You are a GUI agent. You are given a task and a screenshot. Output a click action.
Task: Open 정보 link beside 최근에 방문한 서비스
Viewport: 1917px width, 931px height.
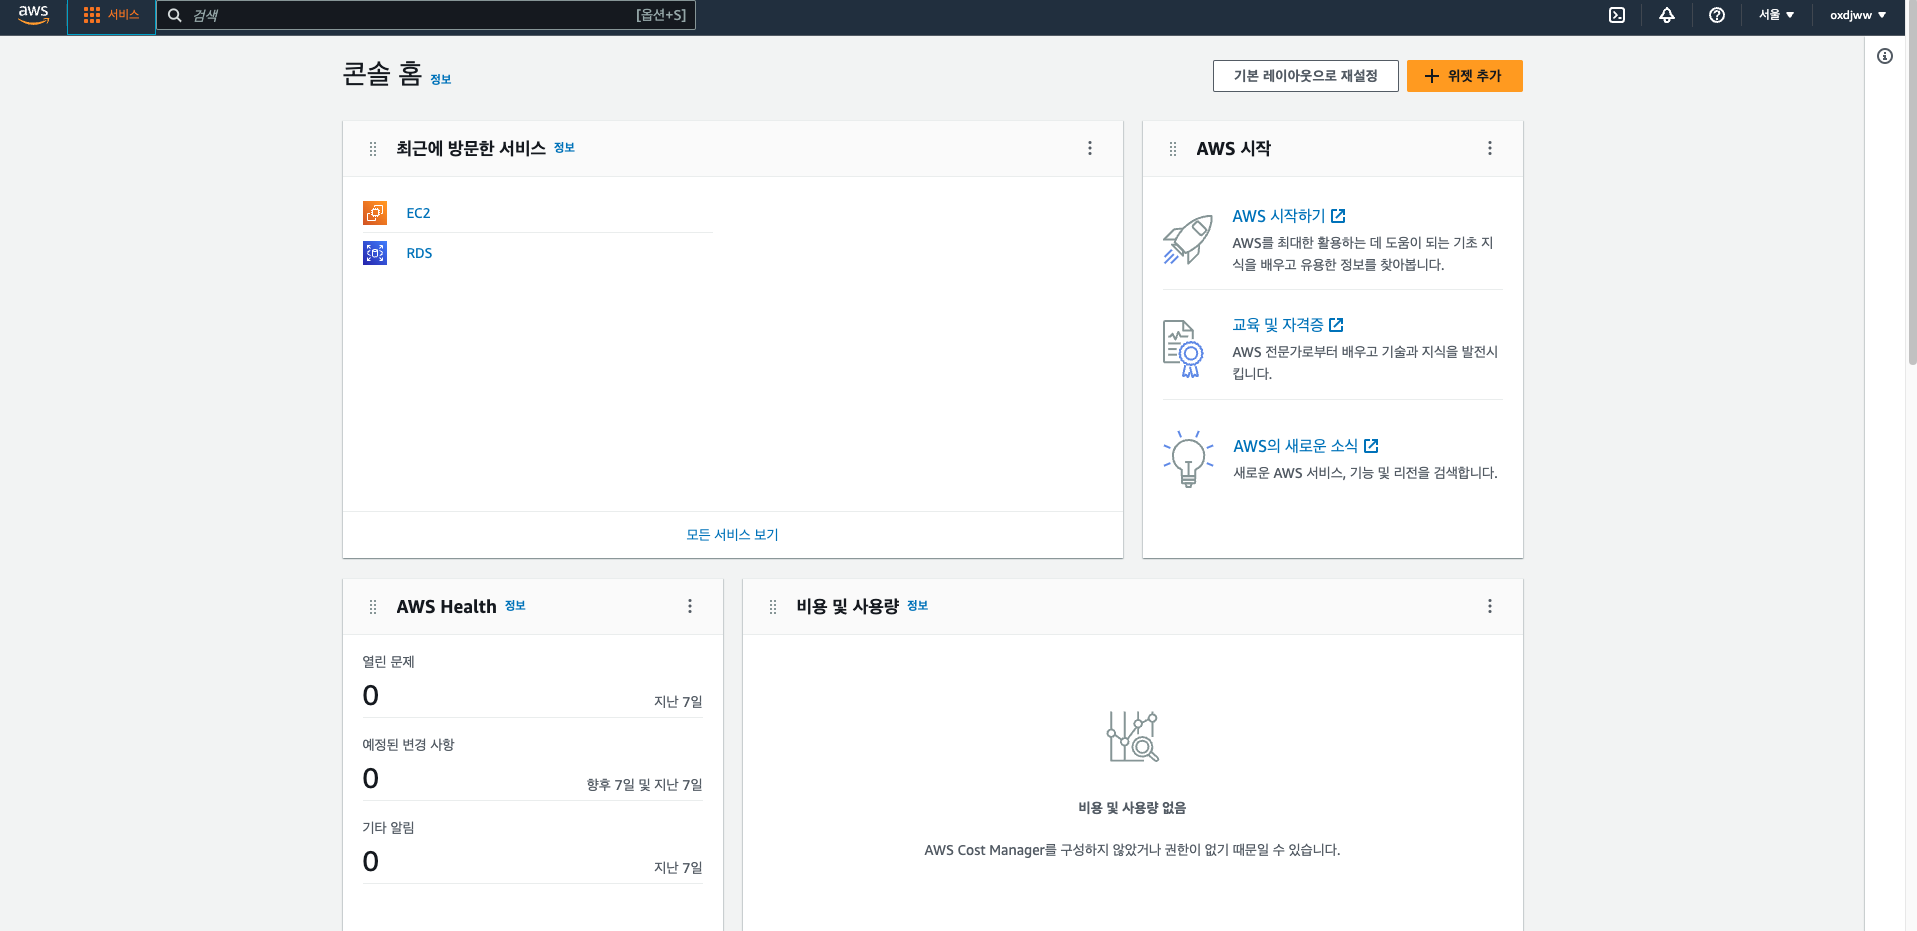pyautogui.click(x=564, y=148)
